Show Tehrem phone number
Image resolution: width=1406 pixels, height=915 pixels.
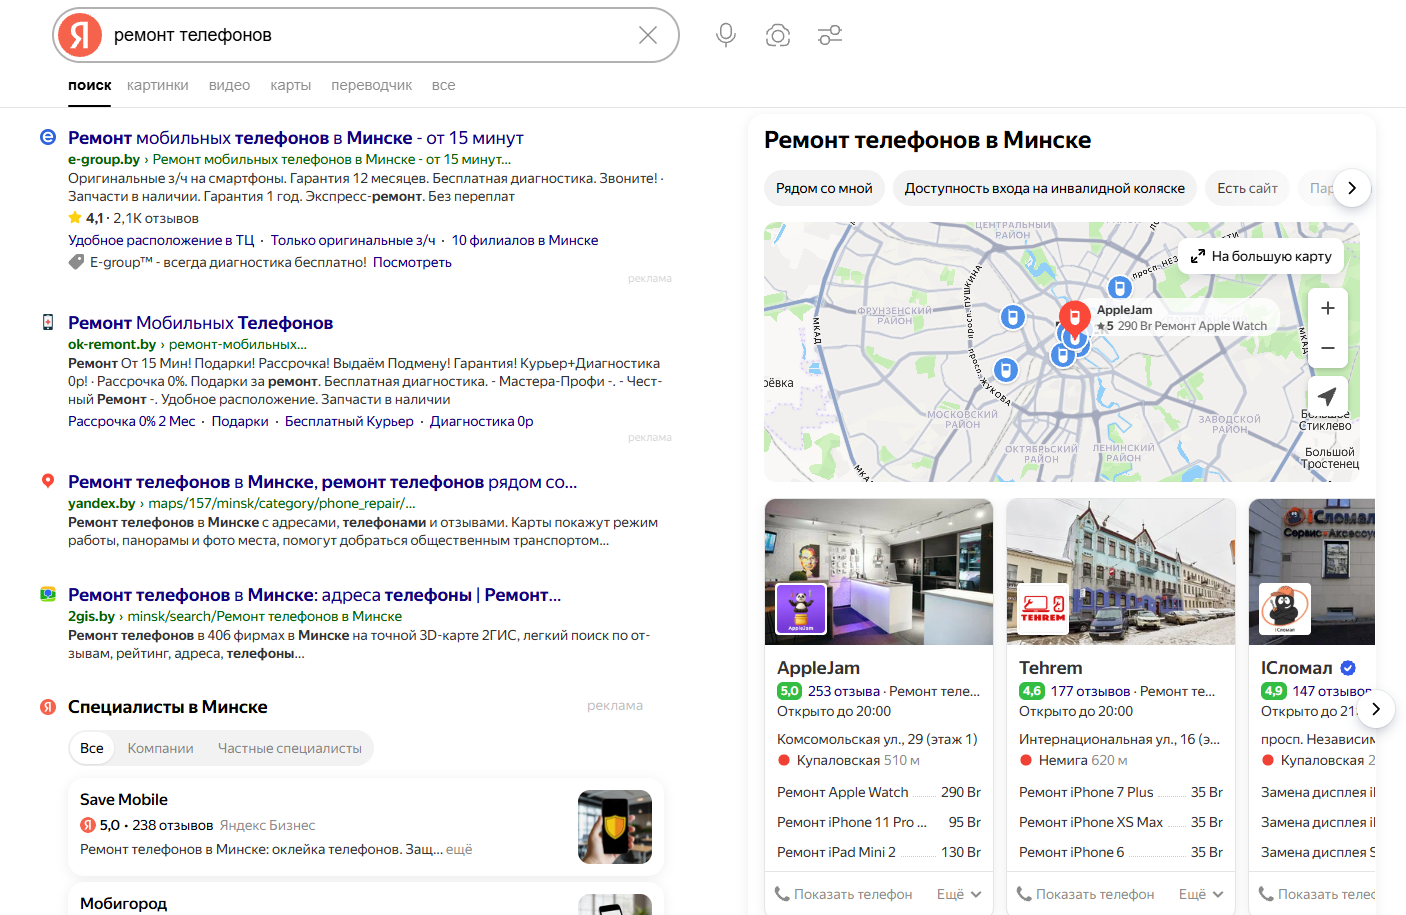pyautogui.click(x=1086, y=894)
